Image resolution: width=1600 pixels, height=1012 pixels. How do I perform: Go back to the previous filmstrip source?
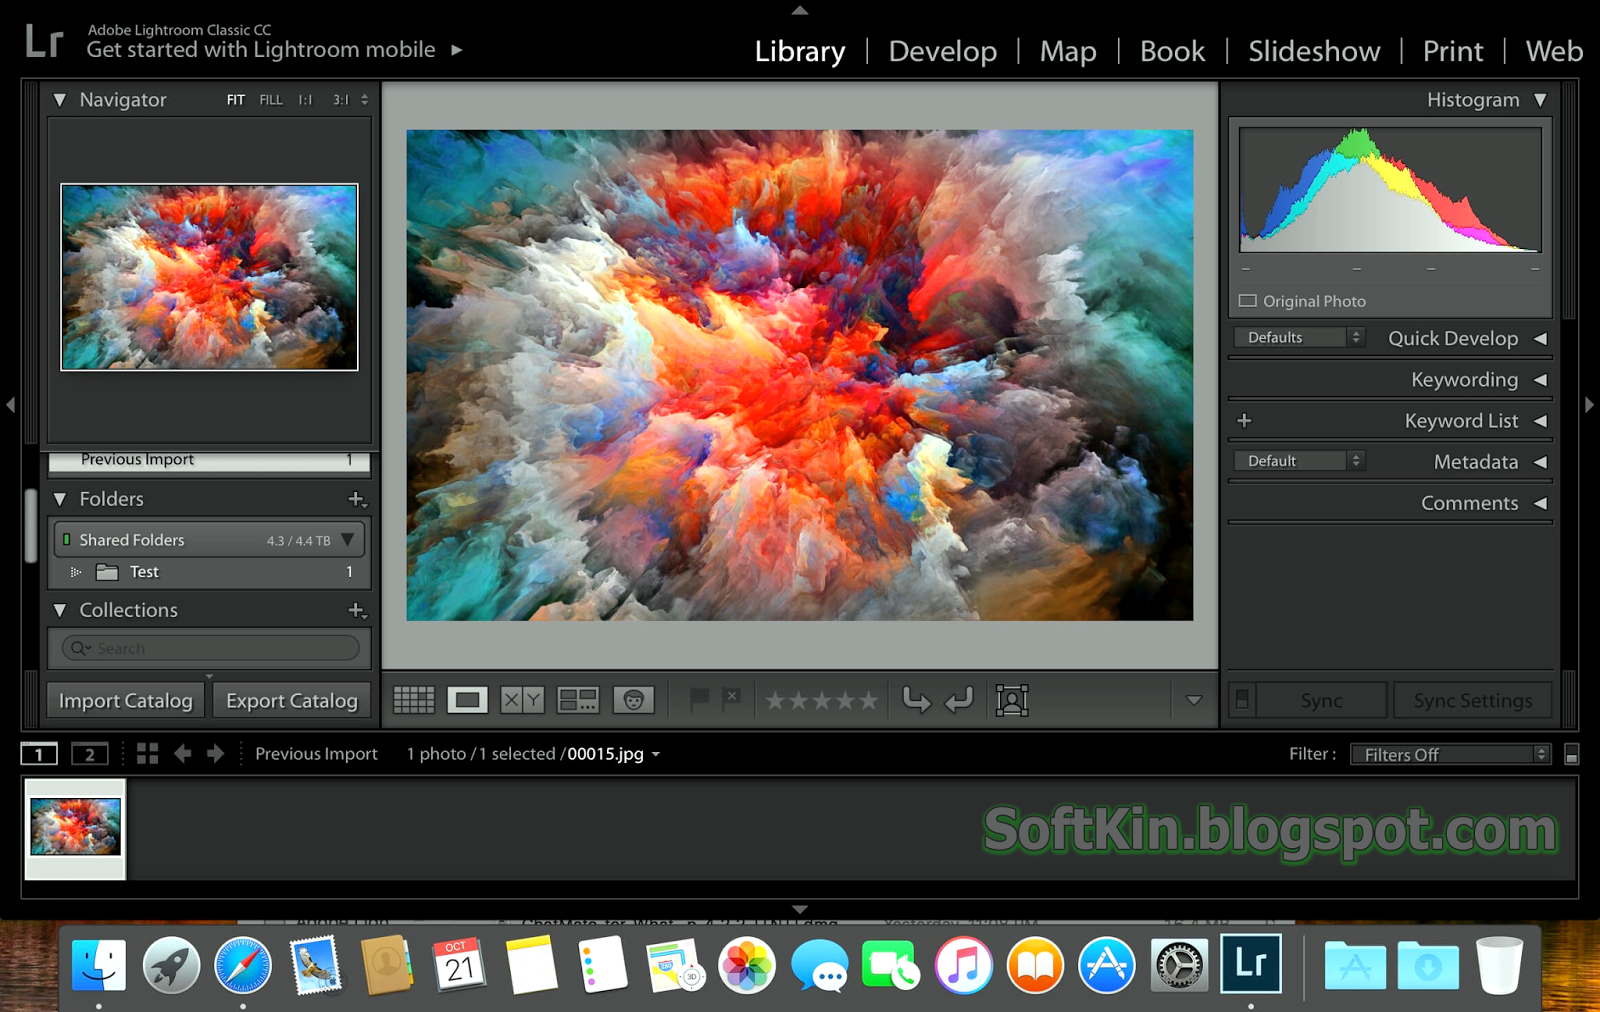[182, 754]
